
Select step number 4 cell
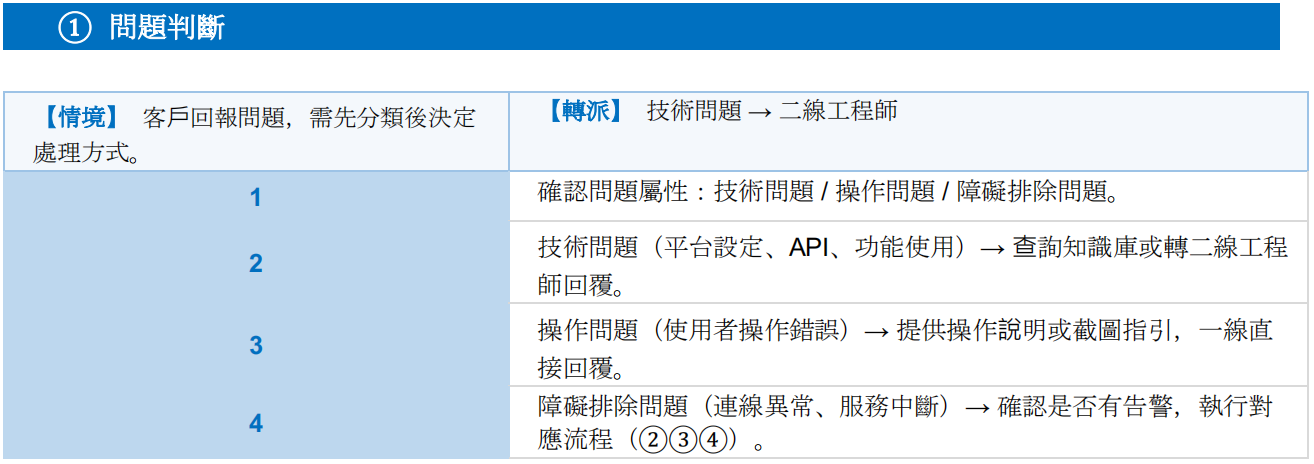click(256, 424)
